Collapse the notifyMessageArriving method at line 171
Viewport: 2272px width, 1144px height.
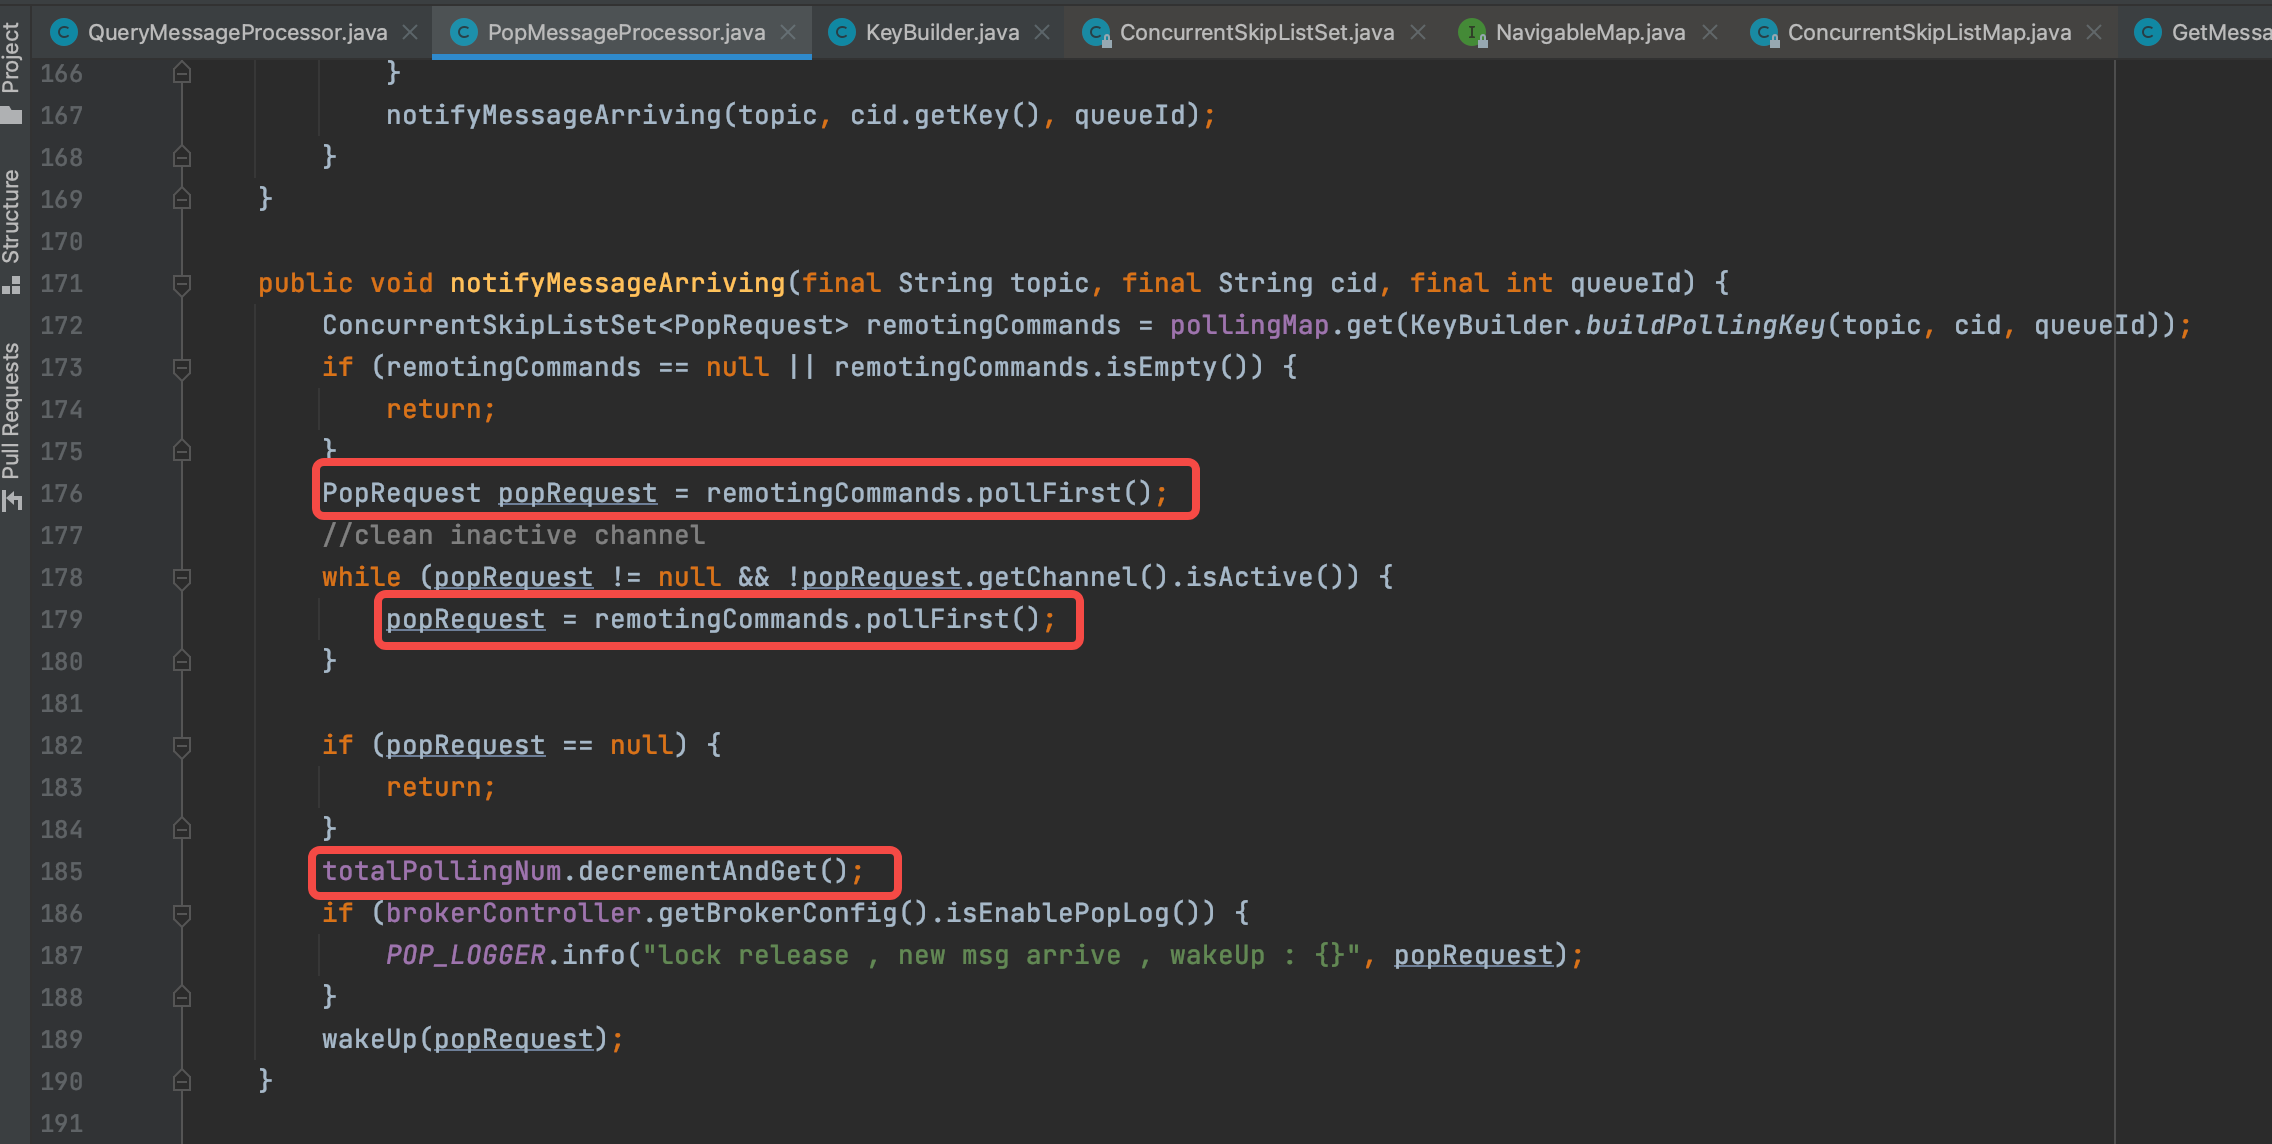coord(182,284)
